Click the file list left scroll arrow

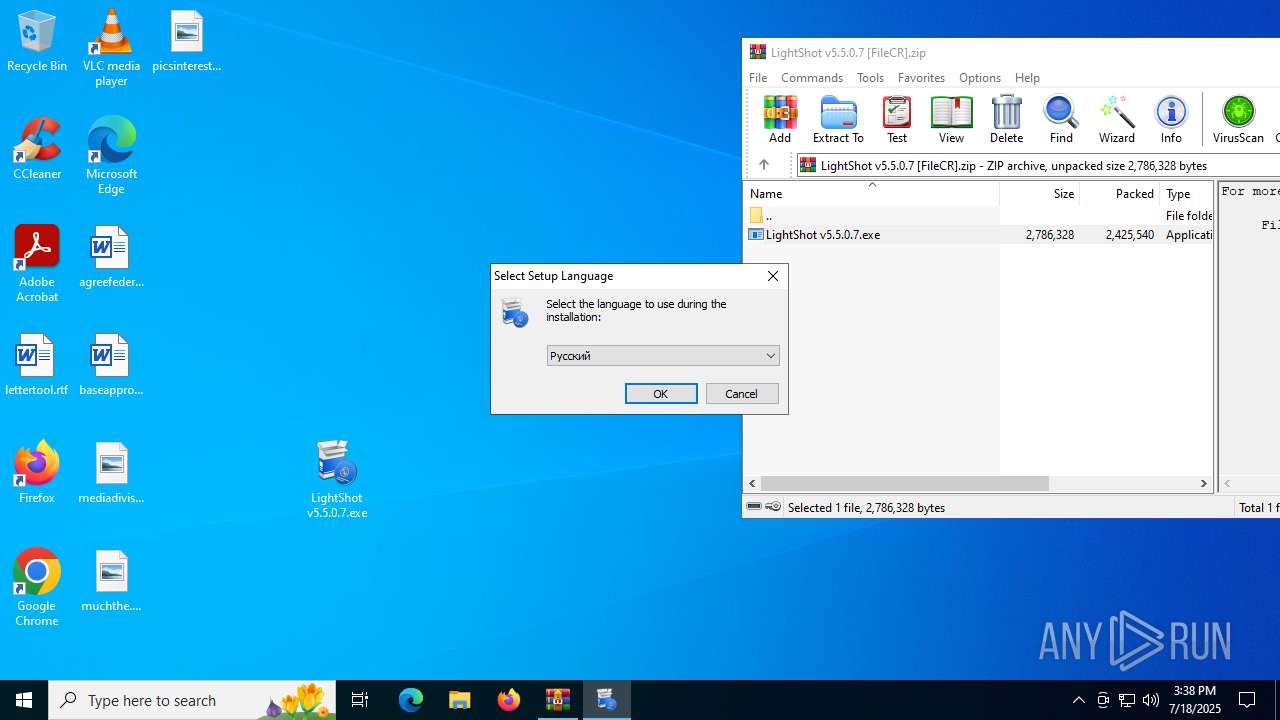click(752, 483)
